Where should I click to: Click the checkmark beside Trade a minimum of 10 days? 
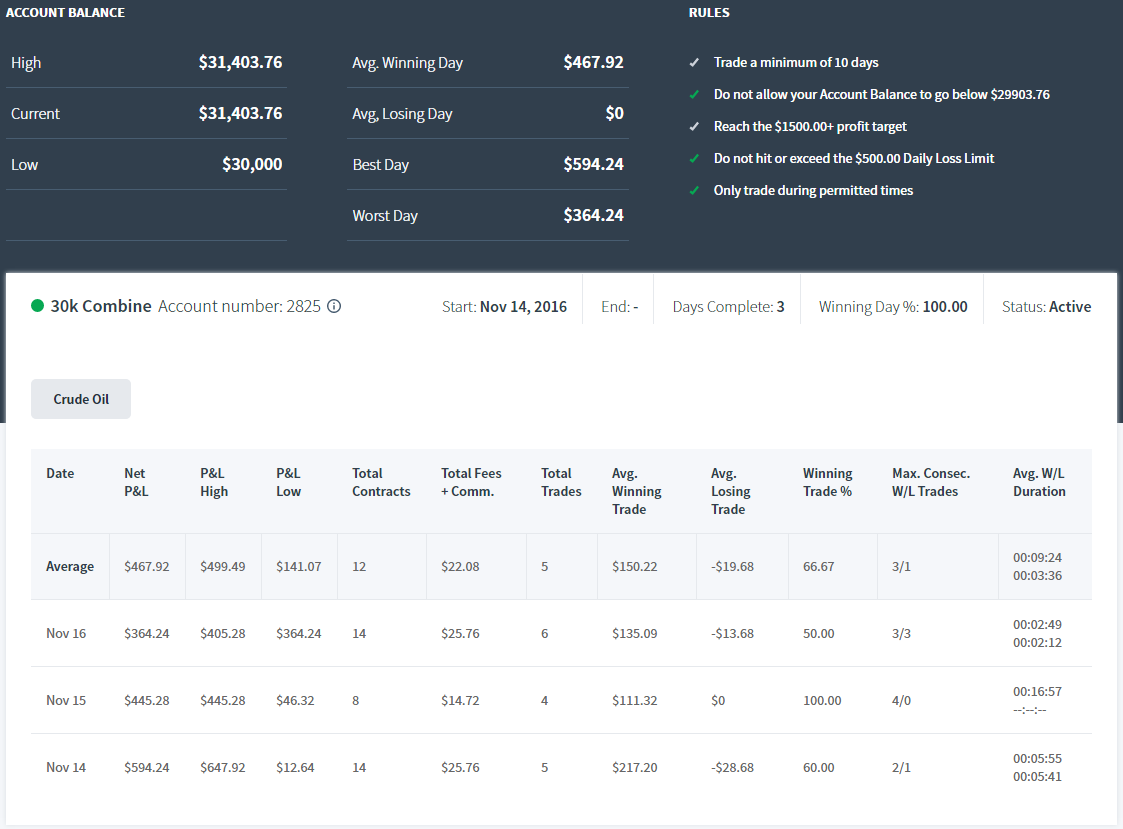[x=694, y=62]
